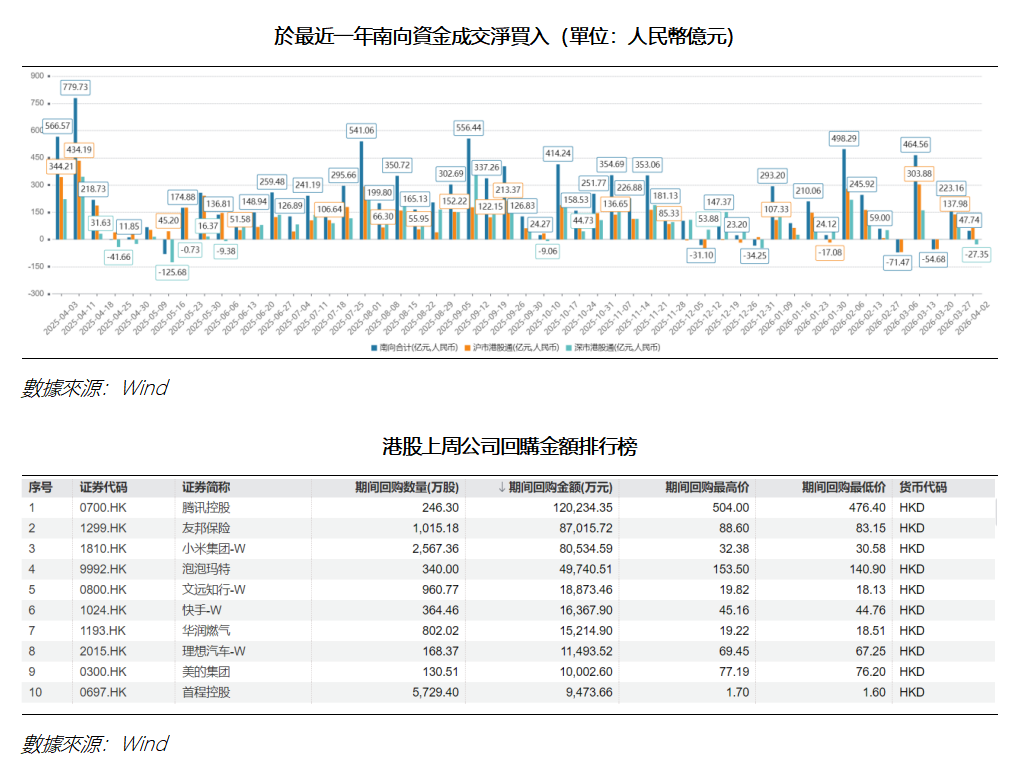Image resolution: width=1013 pixels, height=765 pixels.
Task: Select the 美的集团 name cell
Action: (205, 672)
